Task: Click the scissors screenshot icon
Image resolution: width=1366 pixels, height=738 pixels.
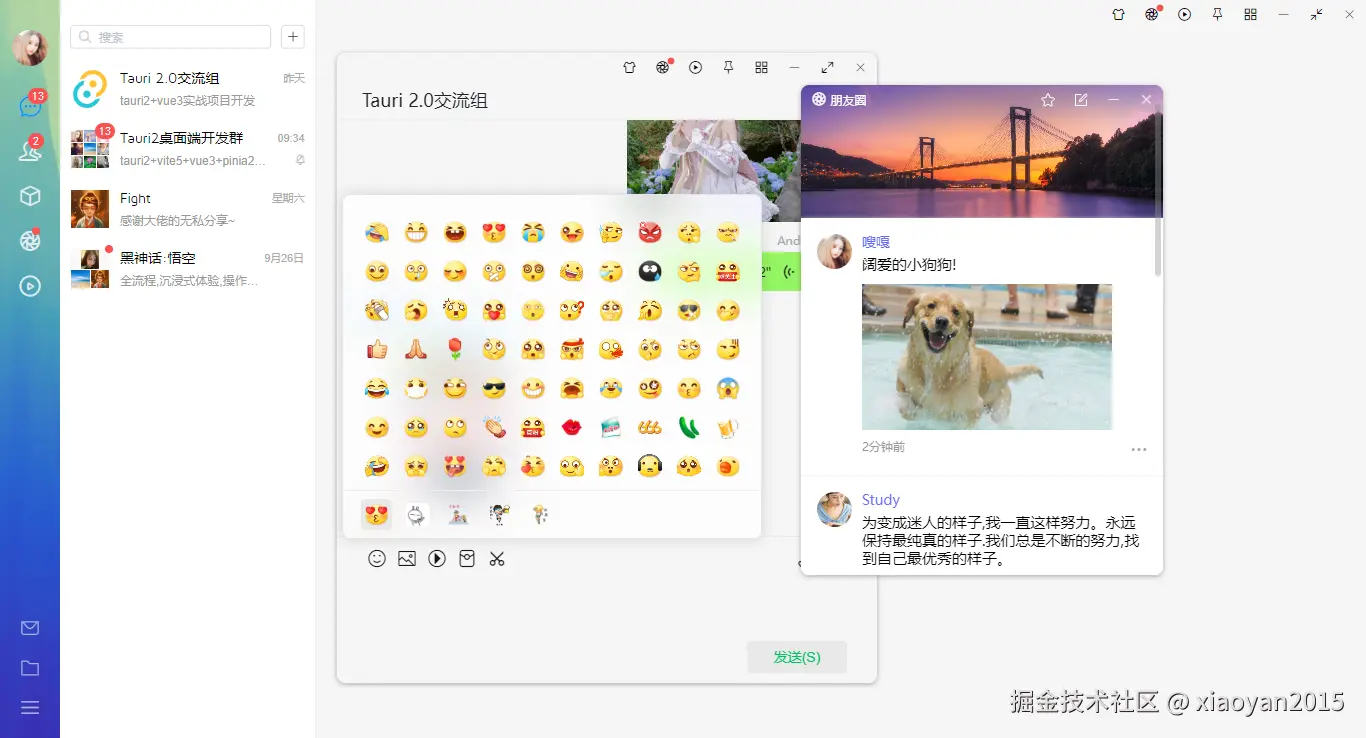Action: click(497, 559)
